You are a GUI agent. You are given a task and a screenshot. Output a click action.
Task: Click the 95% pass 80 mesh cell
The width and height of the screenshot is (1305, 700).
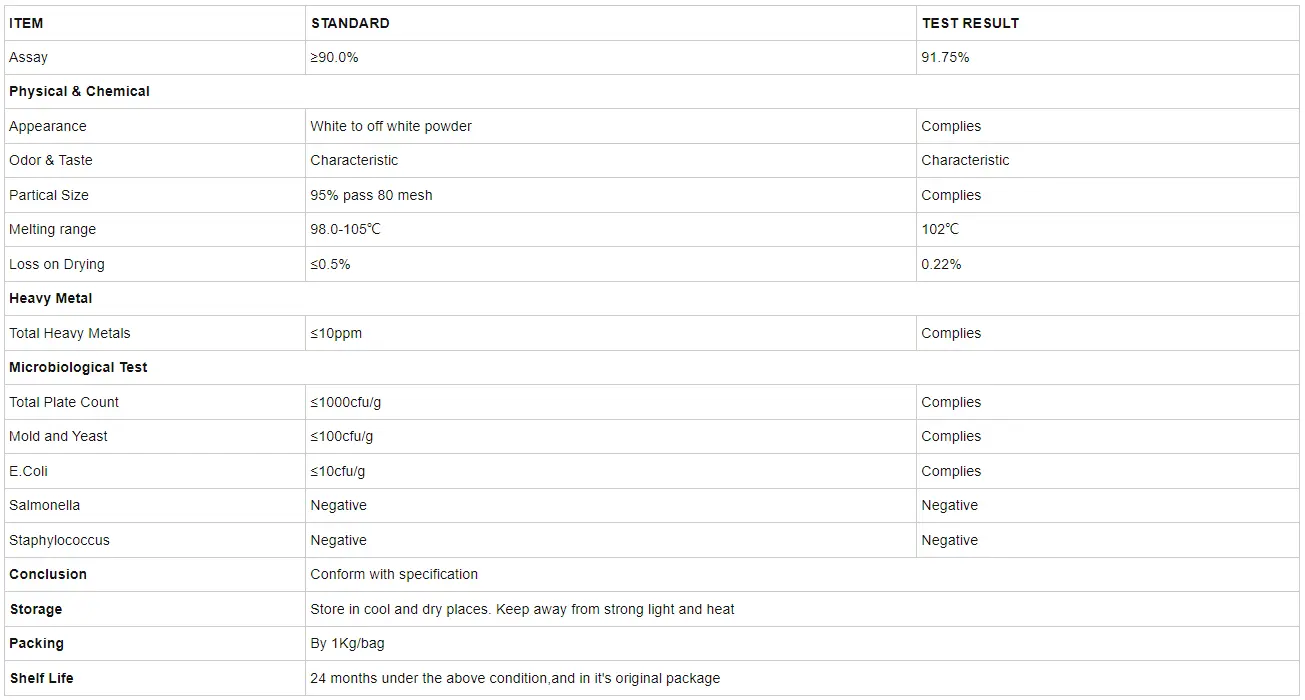371,195
